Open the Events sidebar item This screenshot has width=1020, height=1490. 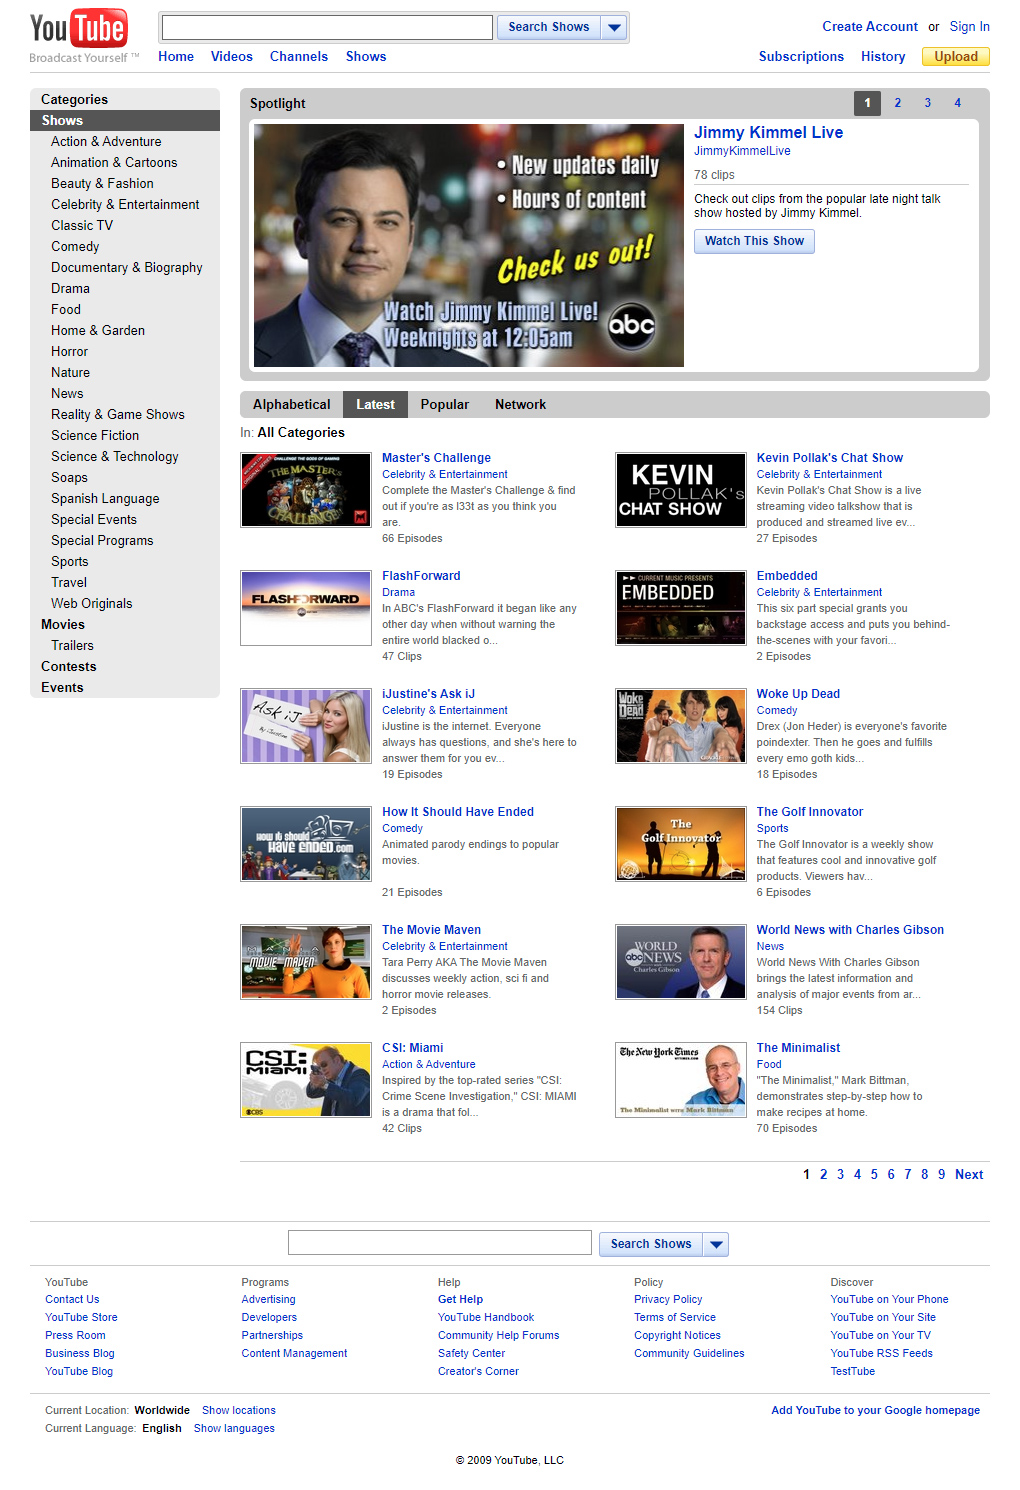62,688
